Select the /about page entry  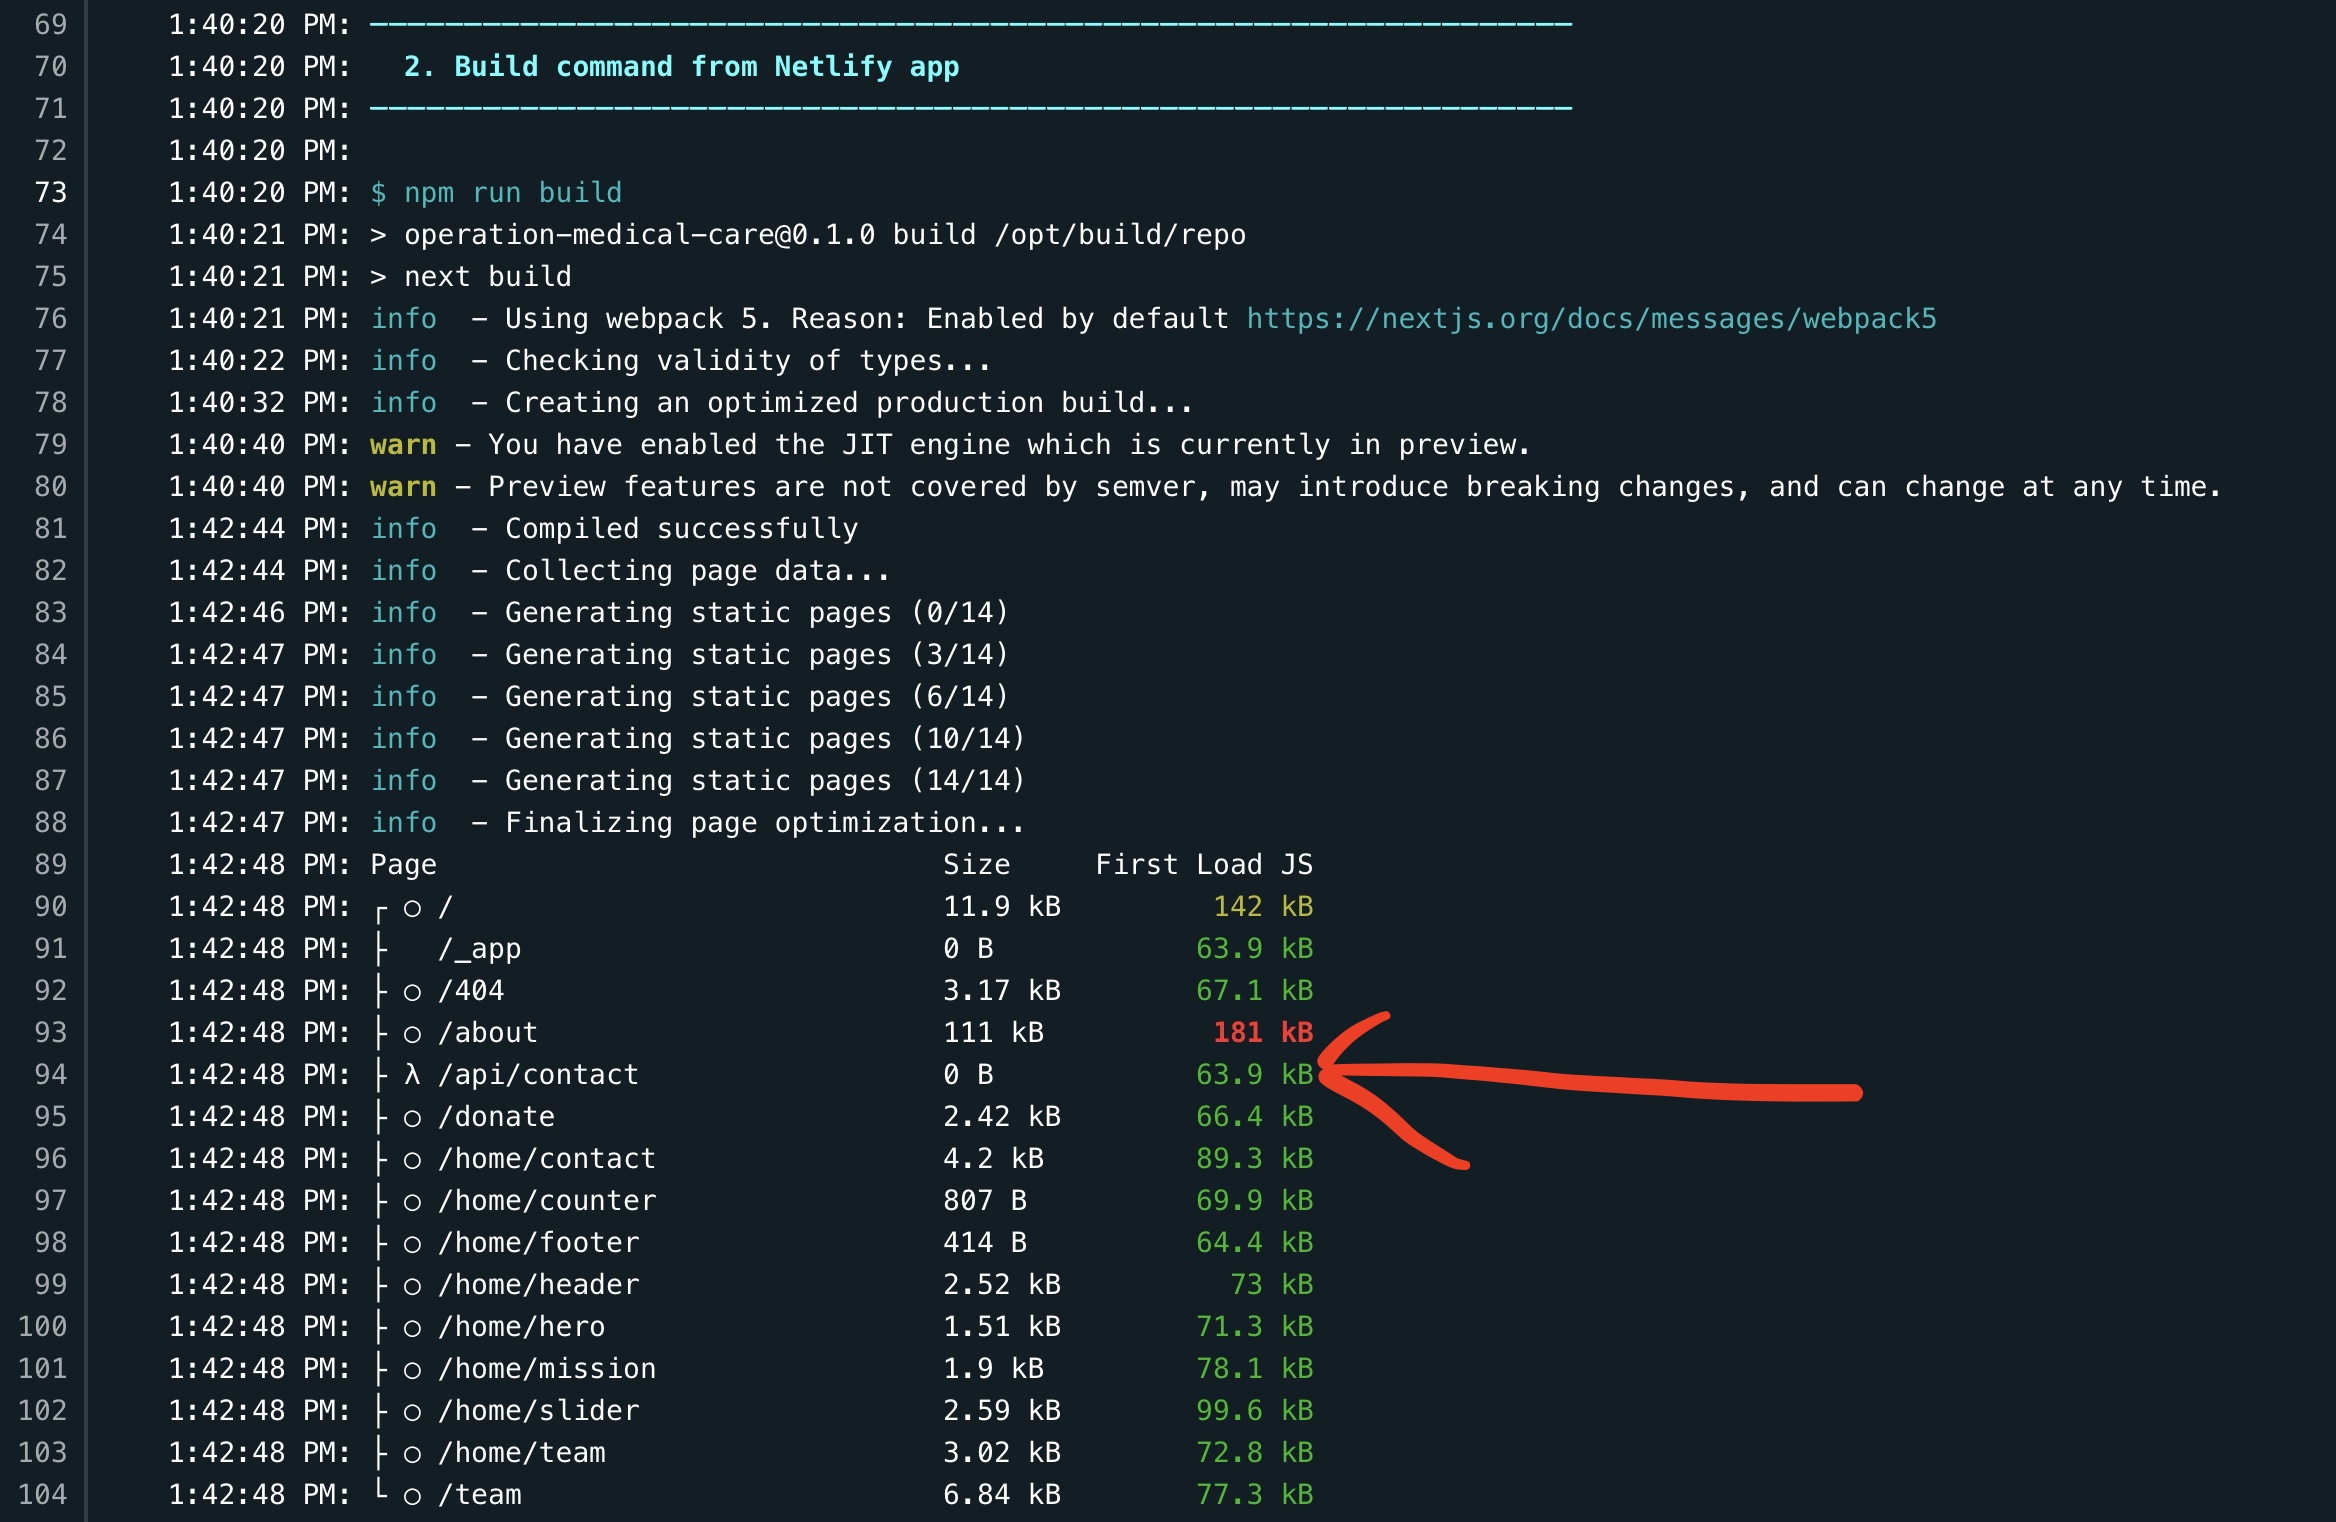point(488,1033)
